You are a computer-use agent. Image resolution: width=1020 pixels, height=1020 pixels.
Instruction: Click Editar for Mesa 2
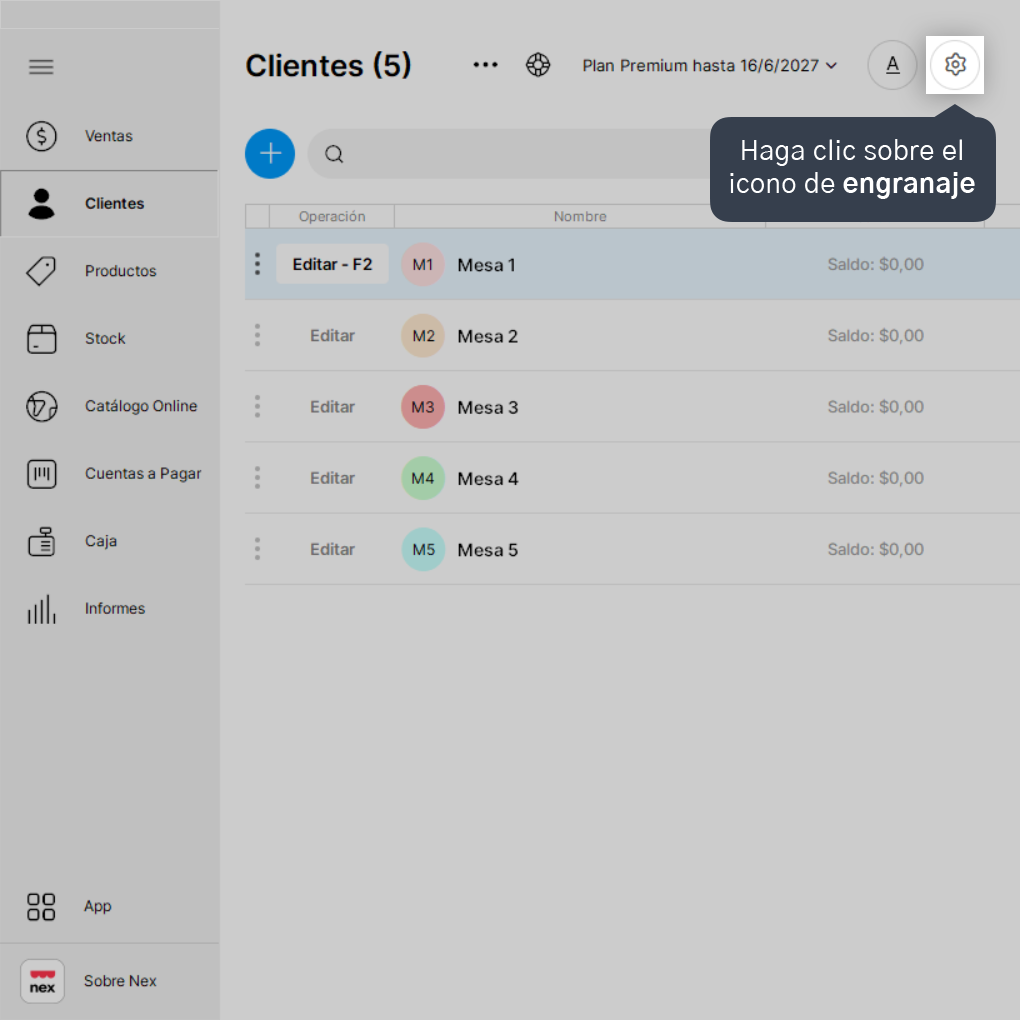click(x=332, y=336)
